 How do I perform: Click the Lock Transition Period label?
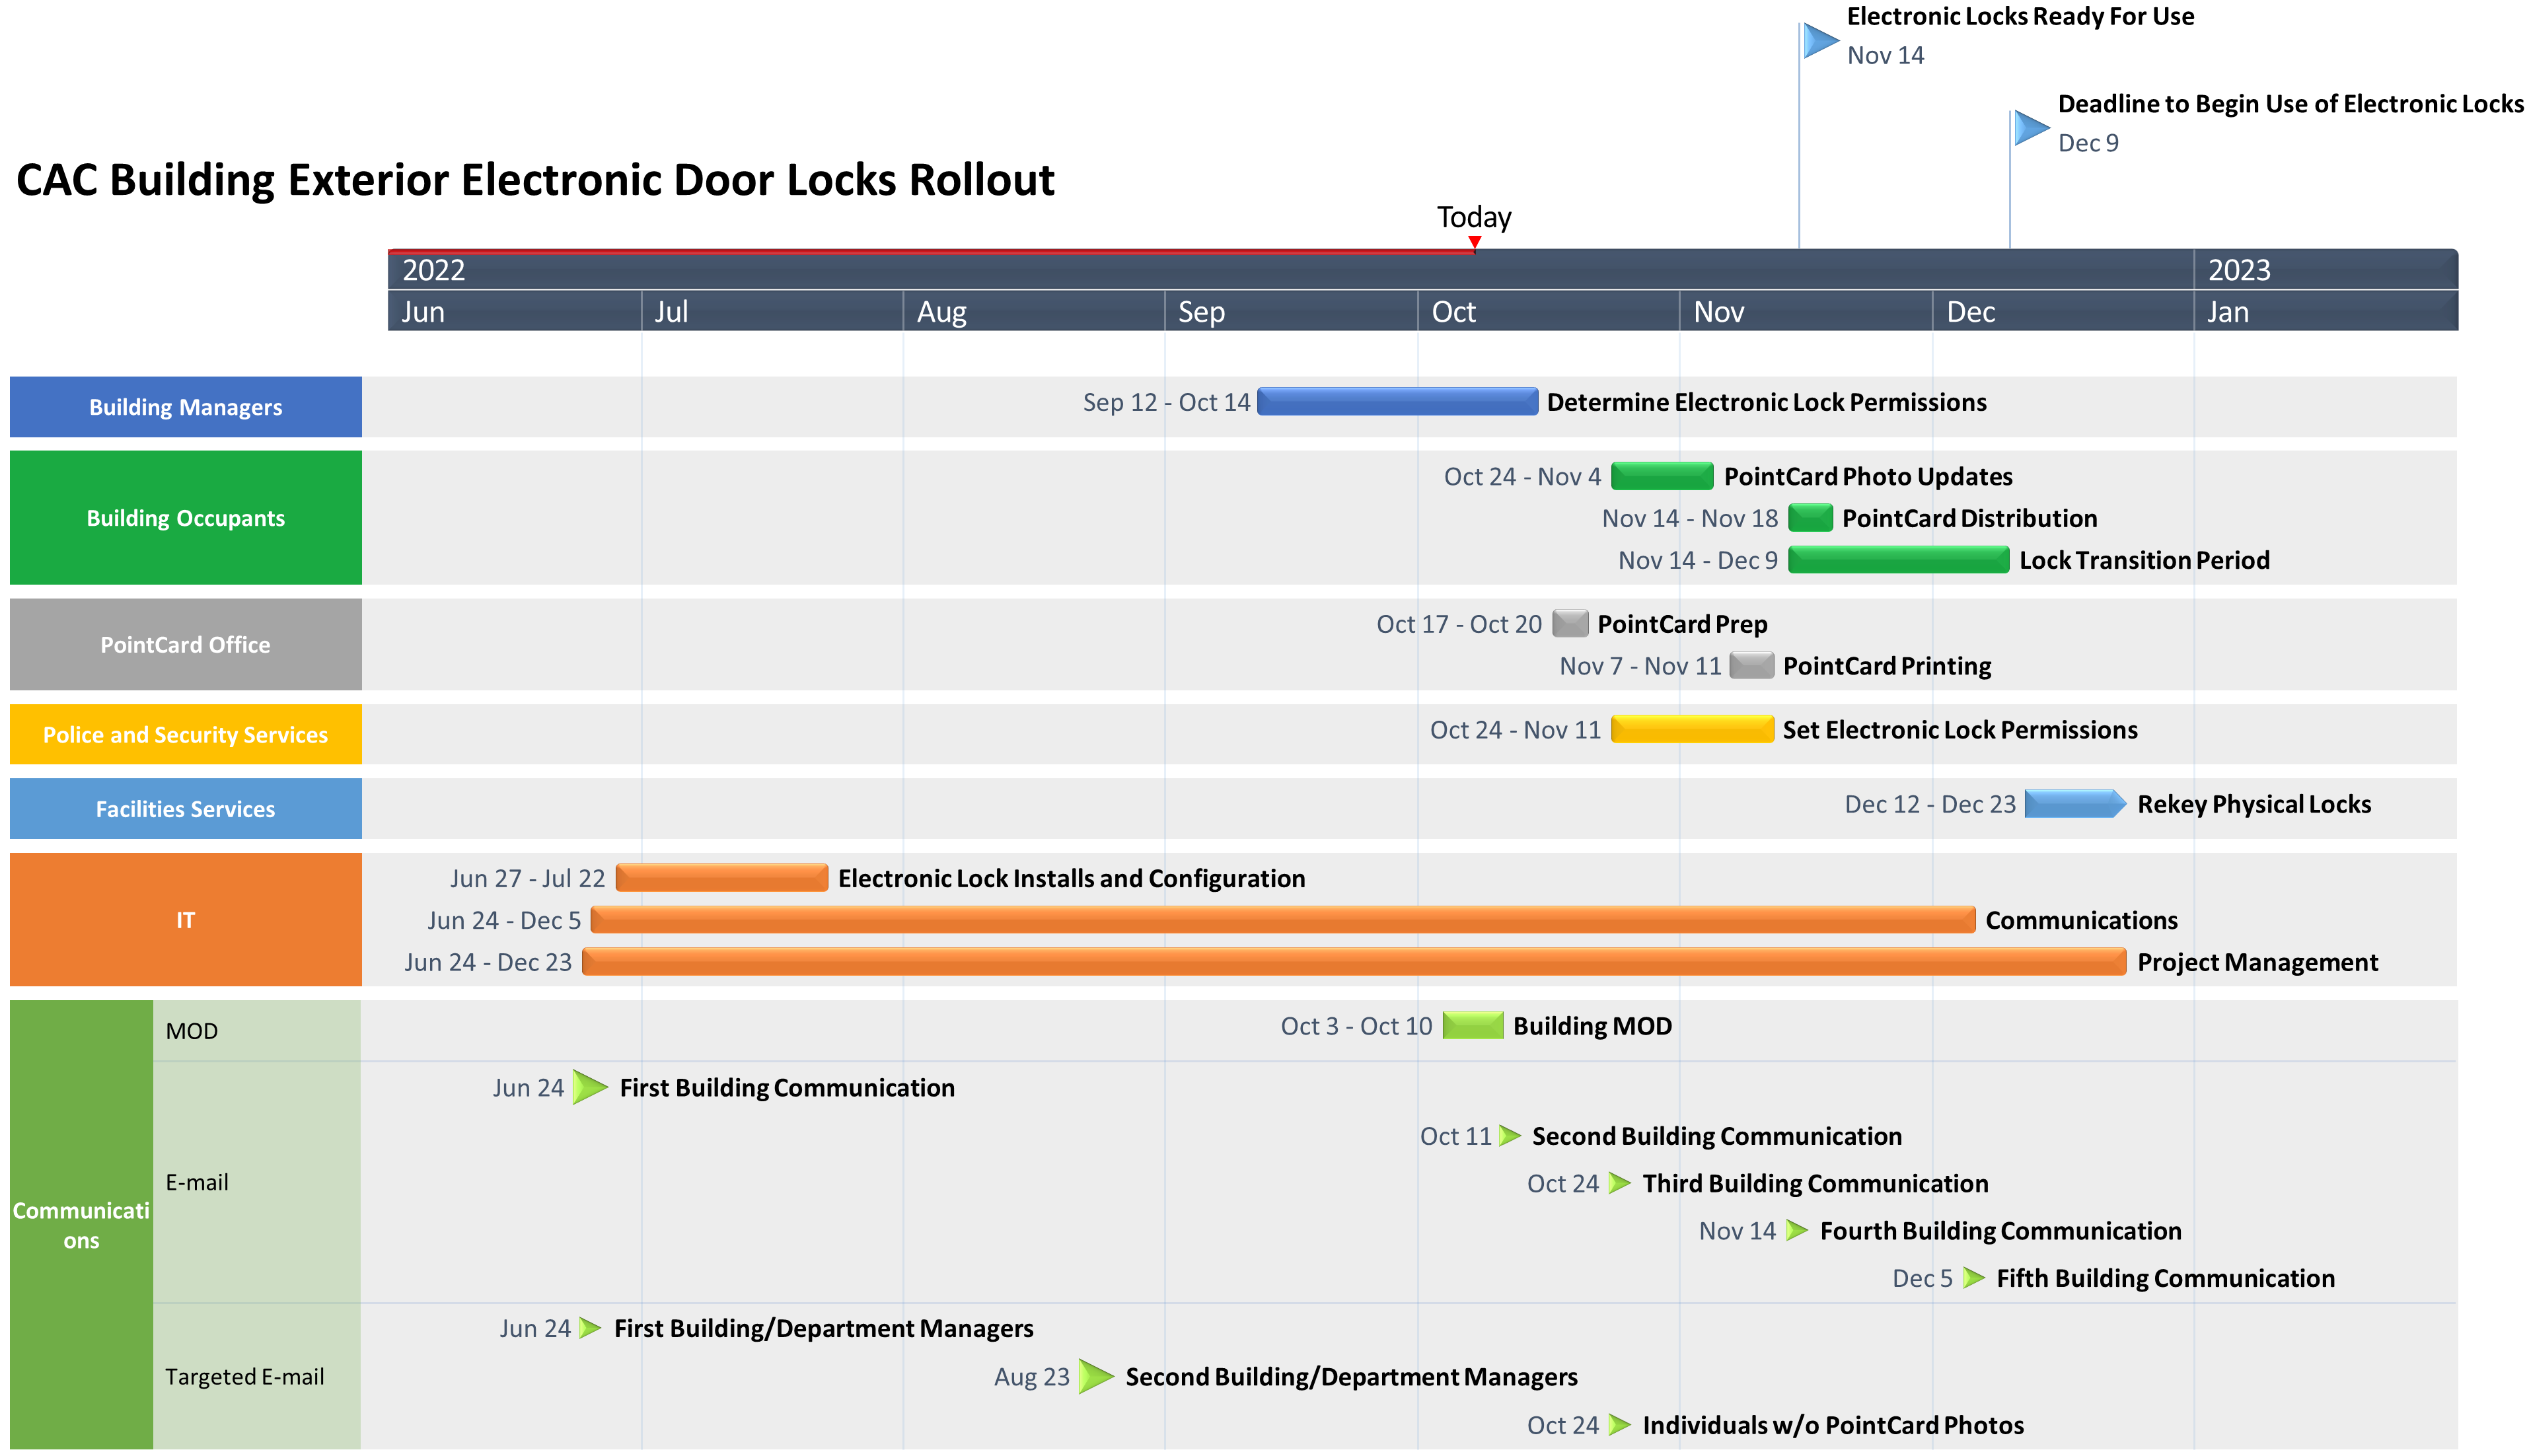pyautogui.click(x=2144, y=560)
